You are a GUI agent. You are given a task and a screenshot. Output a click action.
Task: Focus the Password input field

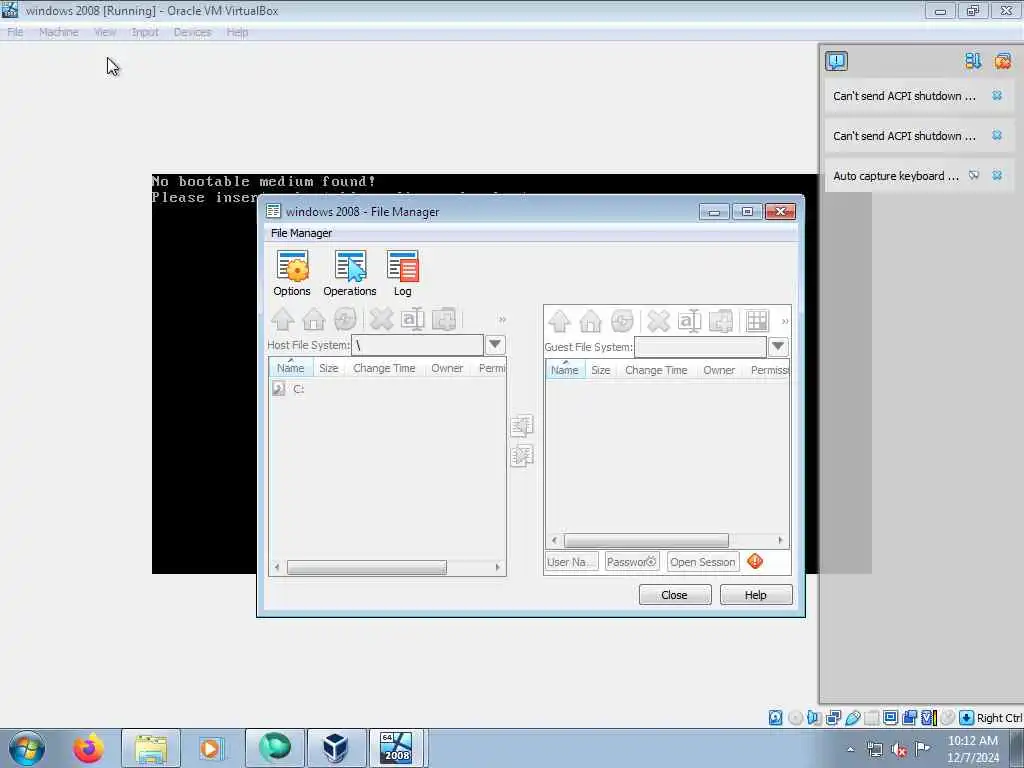tap(632, 562)
